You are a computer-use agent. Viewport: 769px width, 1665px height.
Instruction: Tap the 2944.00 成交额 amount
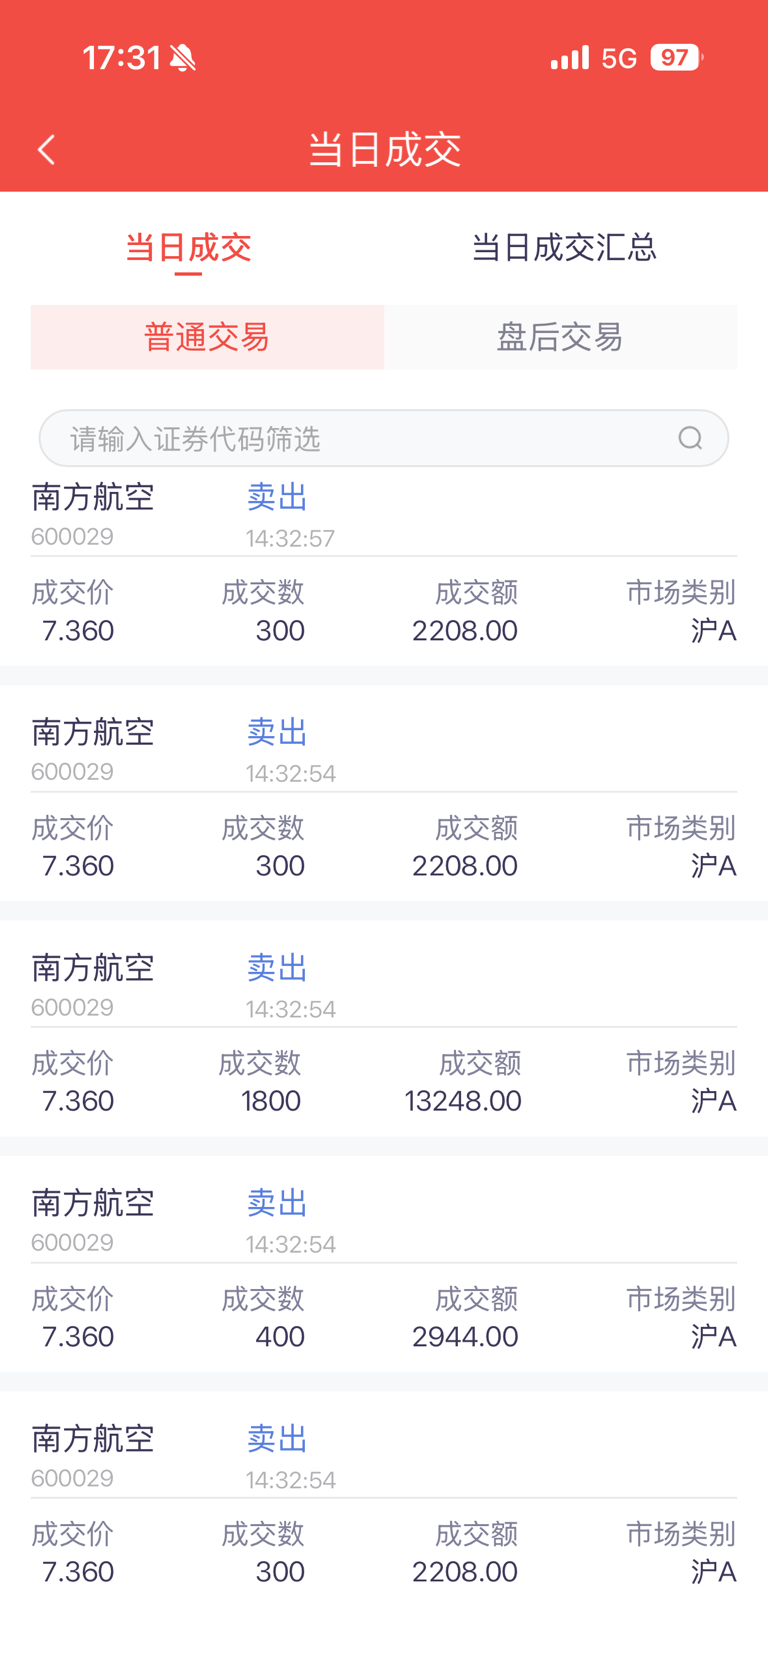coord(465,1336)
